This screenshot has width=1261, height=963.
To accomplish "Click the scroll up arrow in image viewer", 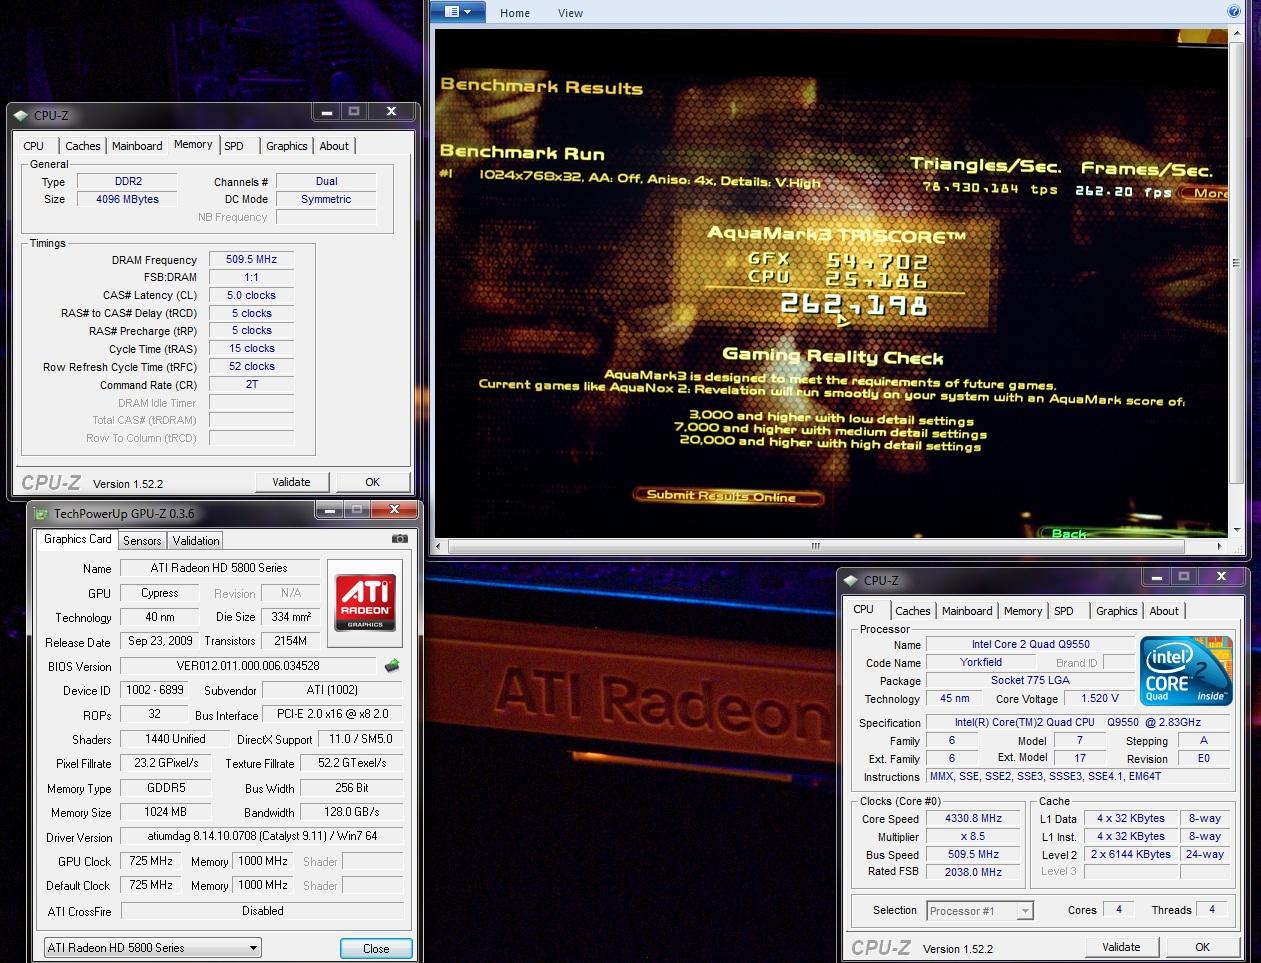I will 1236,35.
